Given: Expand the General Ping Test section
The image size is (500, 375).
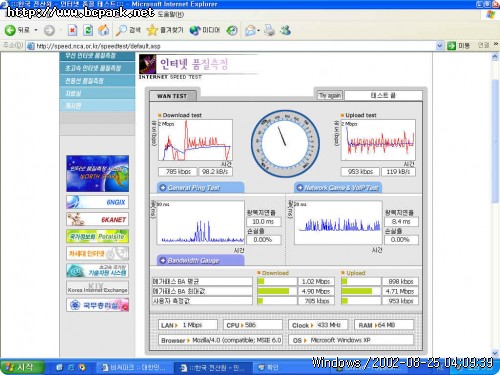Looking at the screenshot, I should [x=200, y=188].
